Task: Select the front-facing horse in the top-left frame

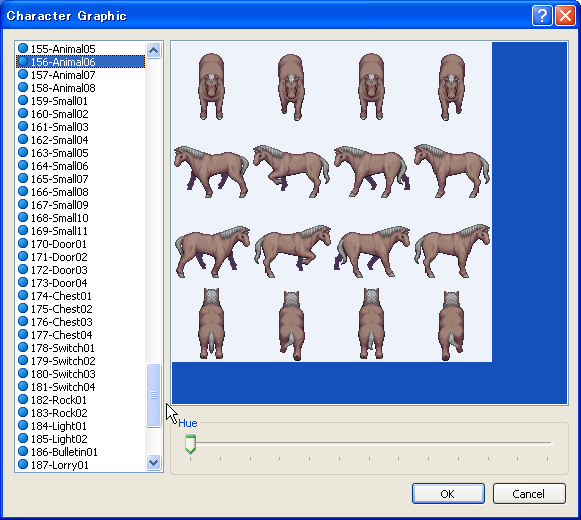Action: (211, 86)
